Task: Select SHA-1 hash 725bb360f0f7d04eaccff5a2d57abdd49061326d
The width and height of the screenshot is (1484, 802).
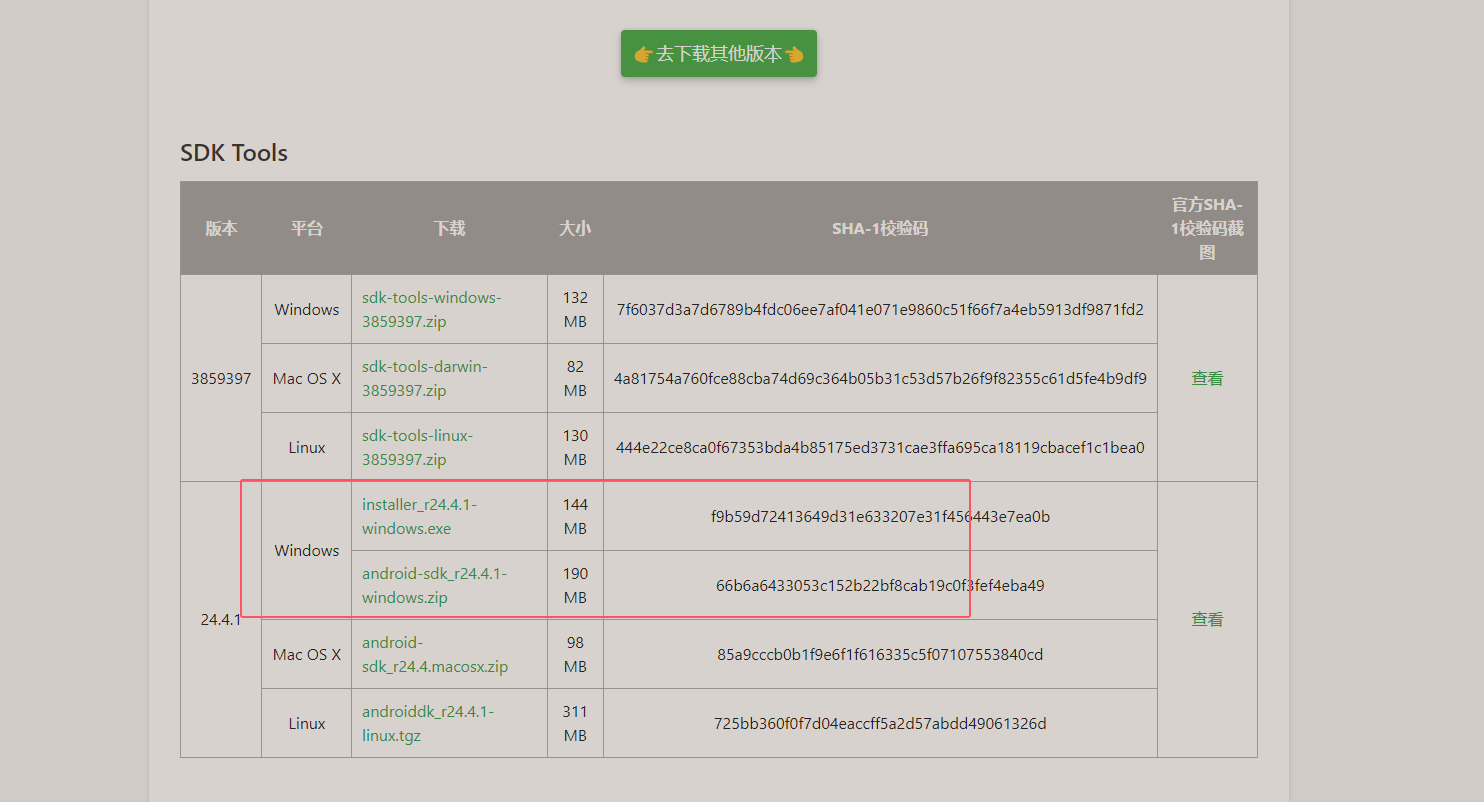Action: point(880,723)
